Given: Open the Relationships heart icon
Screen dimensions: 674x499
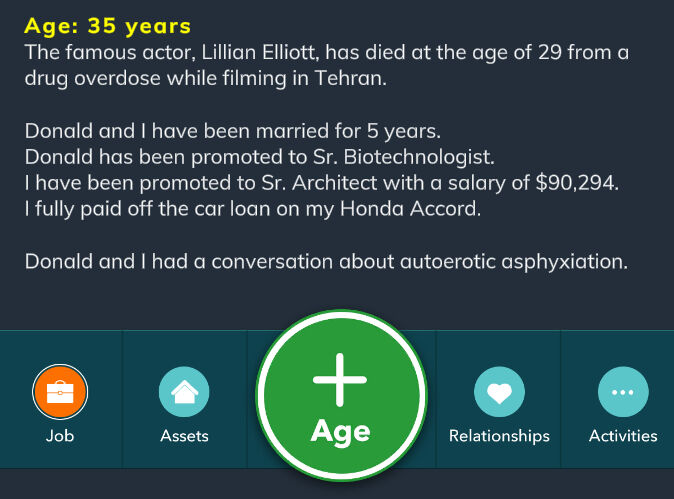Looking at the screenshot, I should point(499,392).
